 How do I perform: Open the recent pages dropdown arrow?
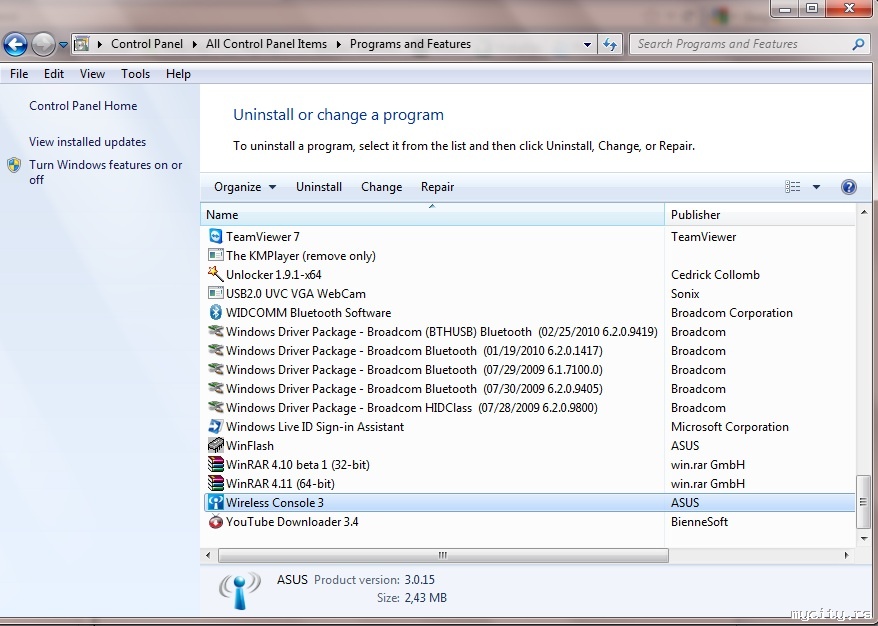pos(63,45)
